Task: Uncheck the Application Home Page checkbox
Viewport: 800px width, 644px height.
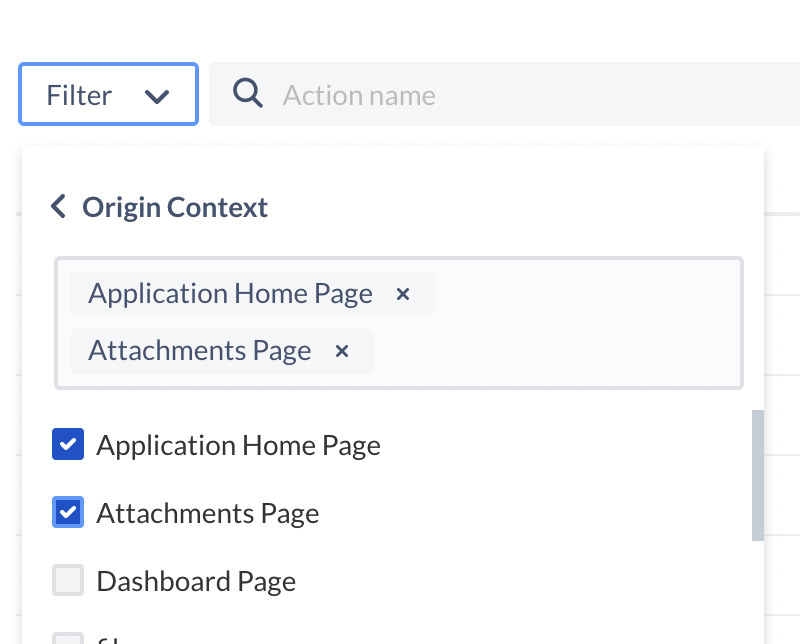Action: pyautogui.click(x=68, y=445)
